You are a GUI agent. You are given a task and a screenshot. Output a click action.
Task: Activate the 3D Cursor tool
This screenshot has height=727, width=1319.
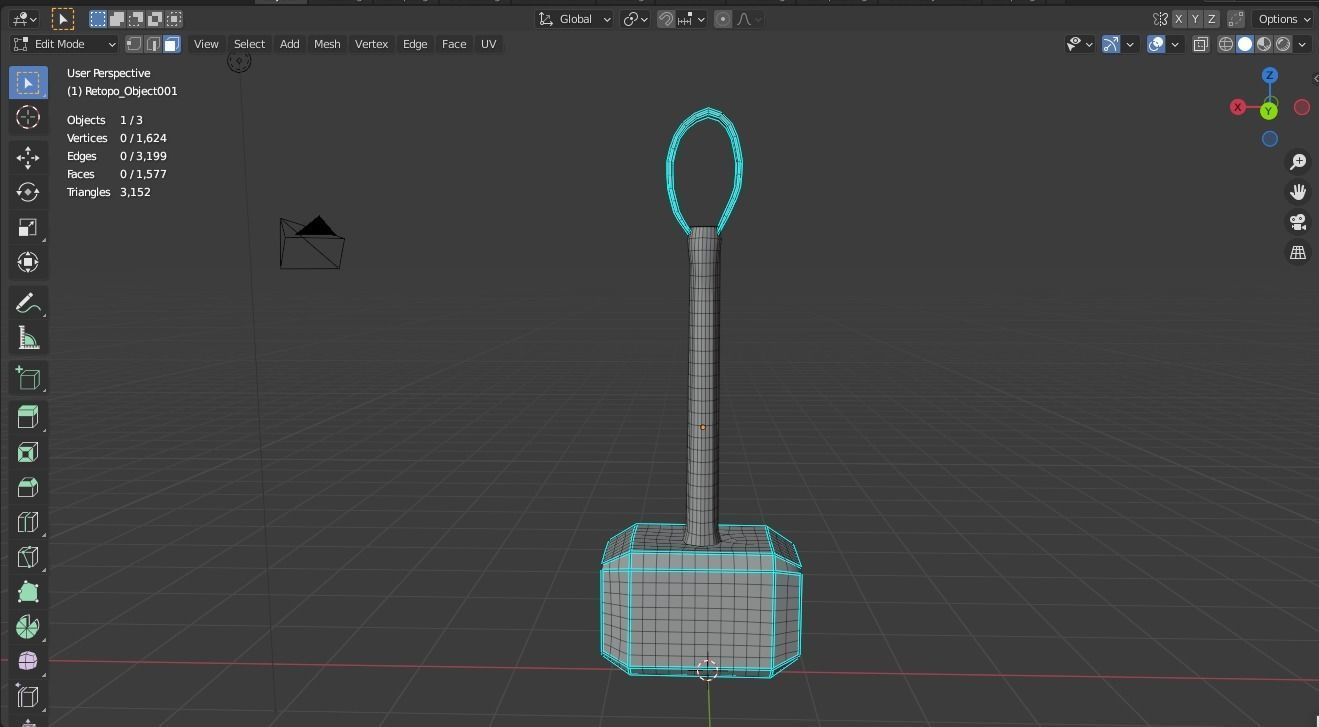tap(28, 117)
